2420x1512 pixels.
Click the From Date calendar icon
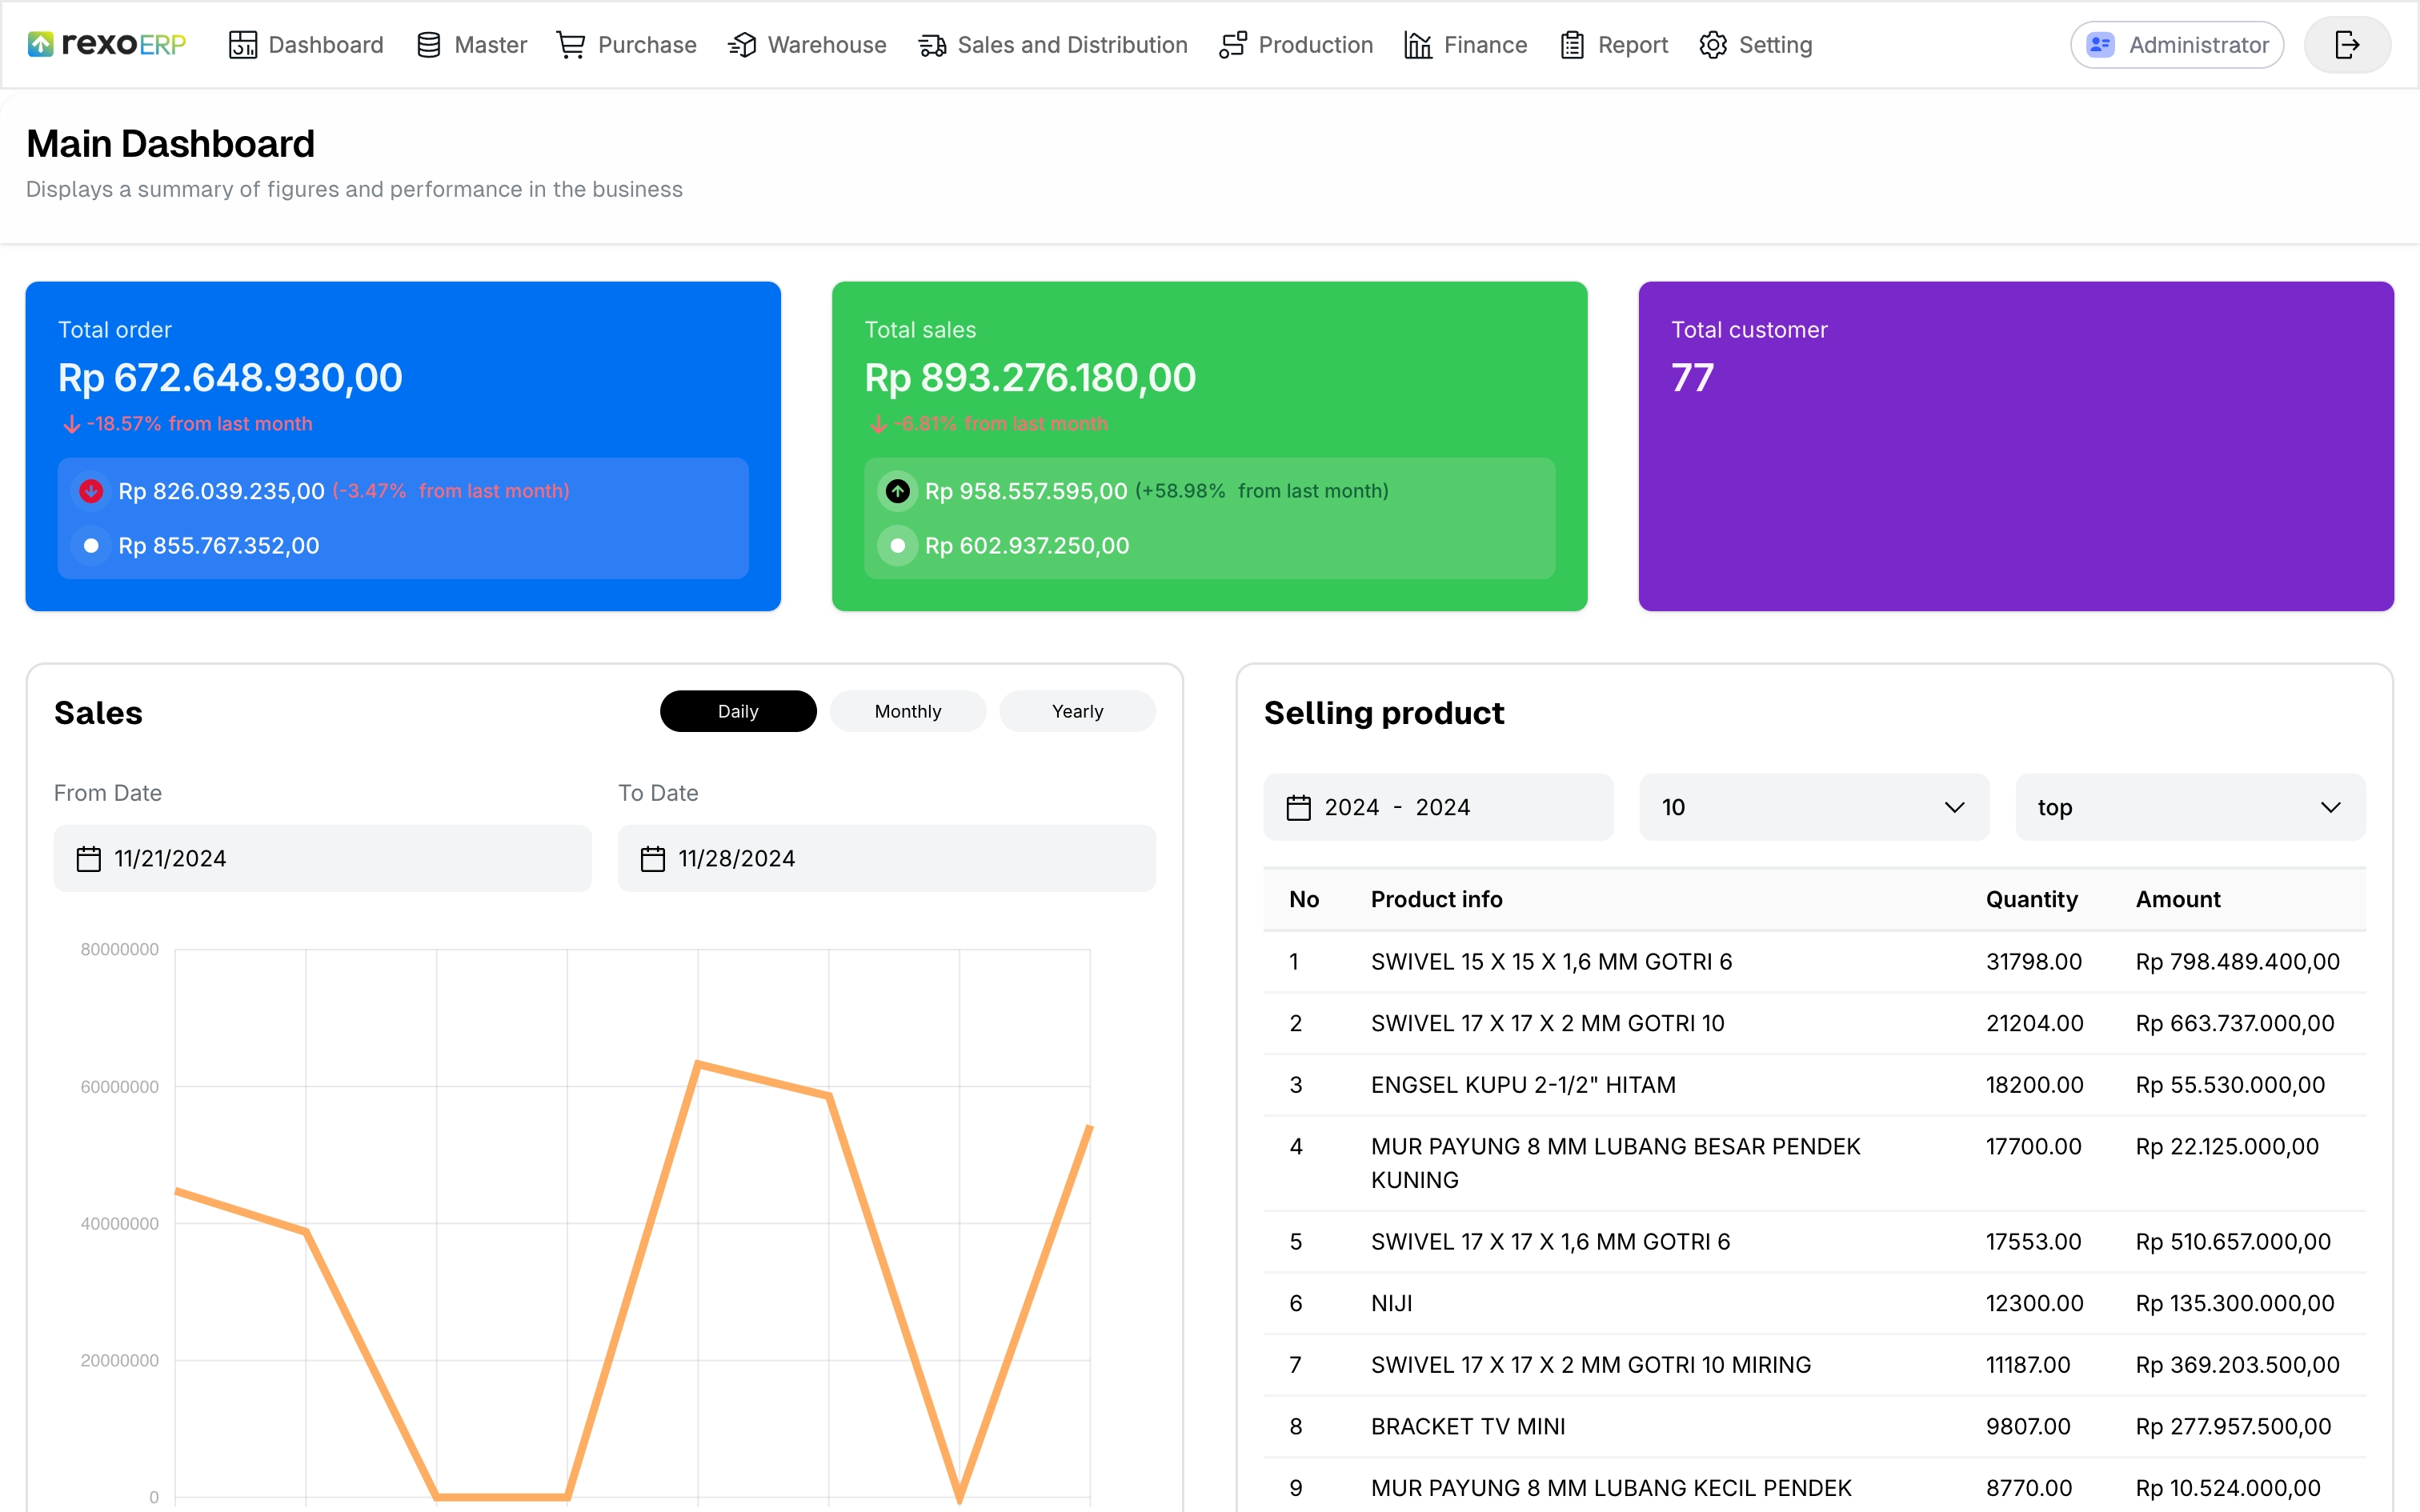click(x=89, y=859)
